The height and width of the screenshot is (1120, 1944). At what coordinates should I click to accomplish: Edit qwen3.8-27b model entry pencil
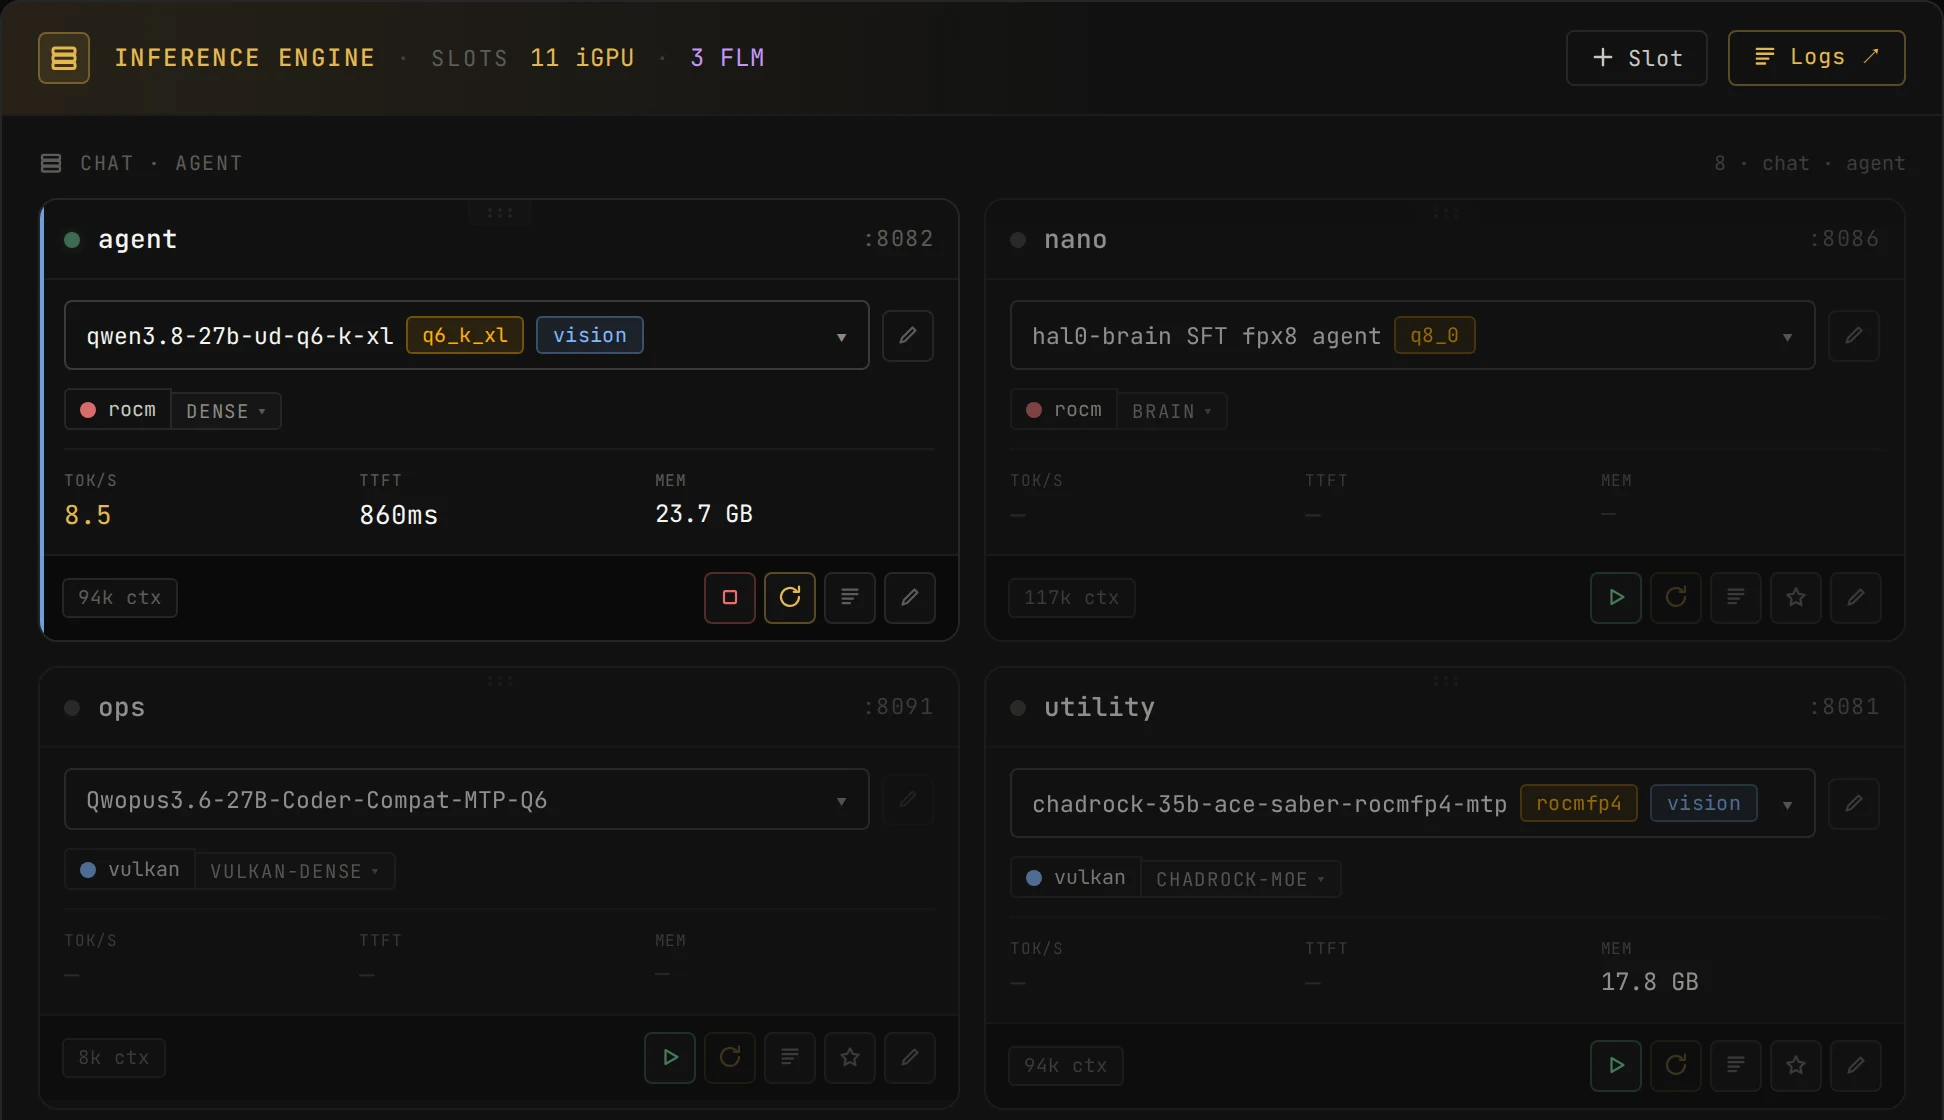[908, 335]
